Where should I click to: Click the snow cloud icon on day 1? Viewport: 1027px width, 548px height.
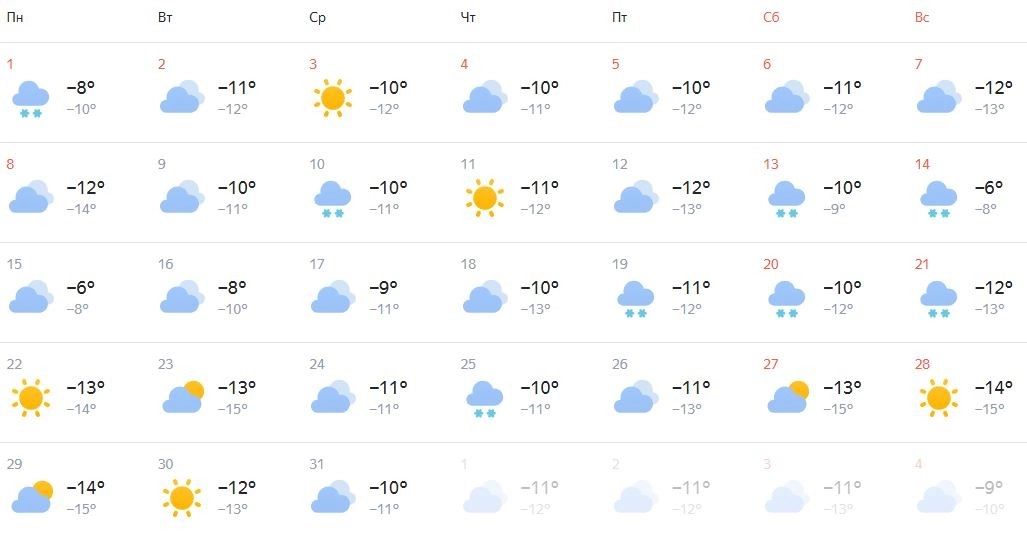[30, 99]
